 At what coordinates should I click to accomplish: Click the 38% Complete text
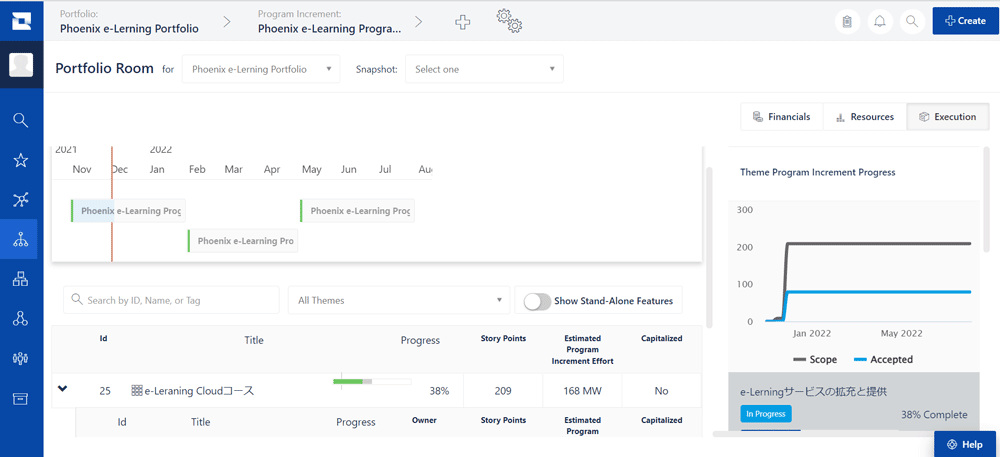click(x=934, y=415)
